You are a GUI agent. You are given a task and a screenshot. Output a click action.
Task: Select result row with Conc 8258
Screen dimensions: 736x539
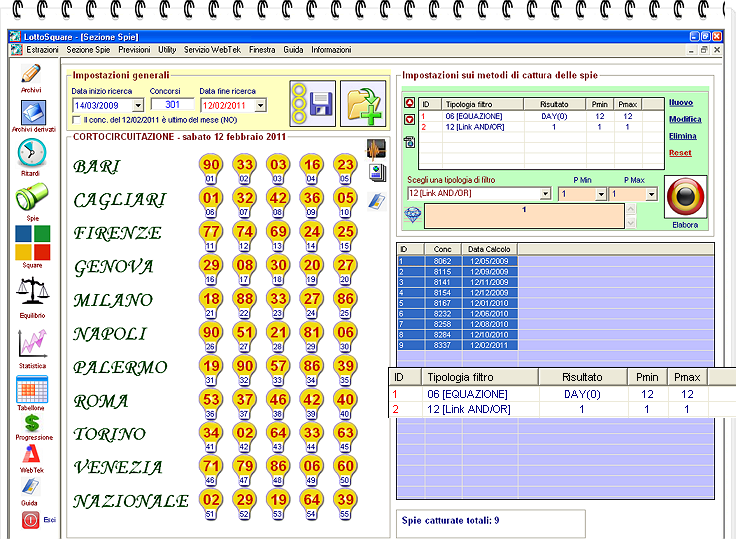458,324
